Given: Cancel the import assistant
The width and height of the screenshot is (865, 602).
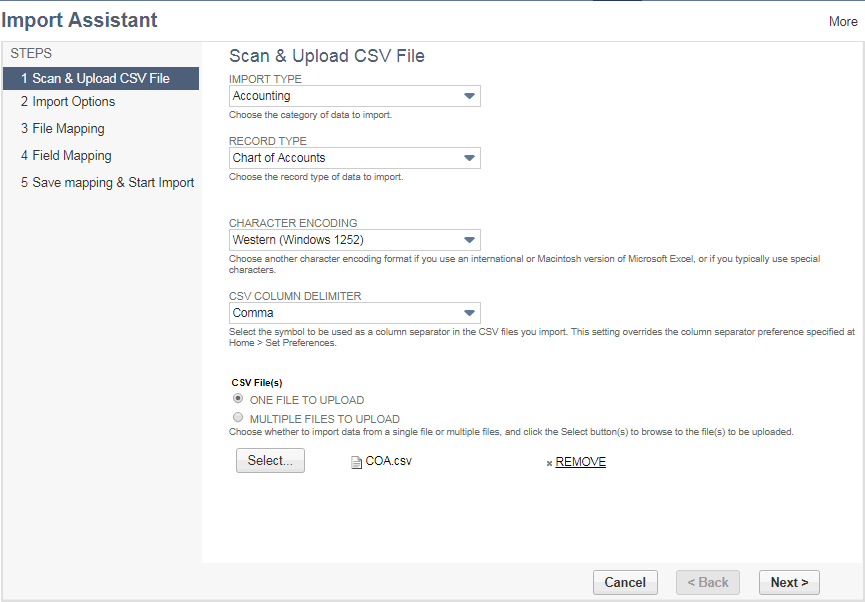Looking at the screenshot, I should pos(625,582).
